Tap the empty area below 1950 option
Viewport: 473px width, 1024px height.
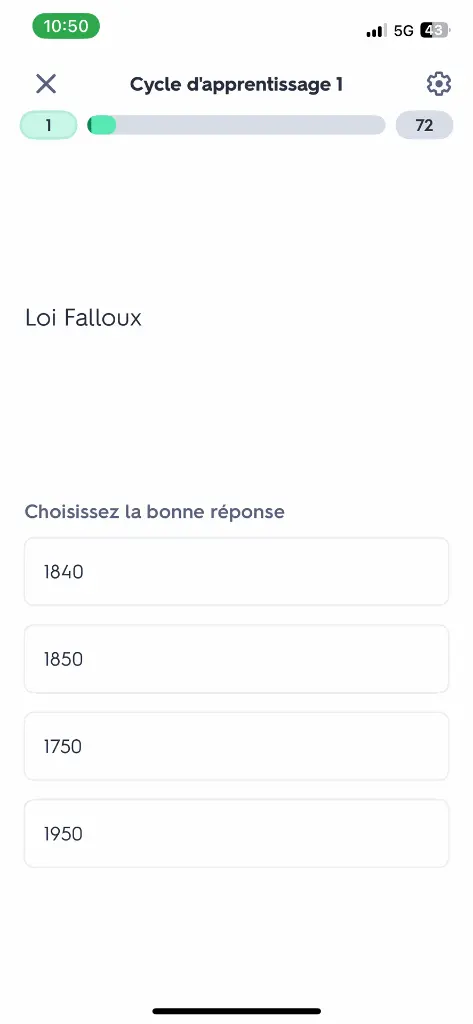236,934
